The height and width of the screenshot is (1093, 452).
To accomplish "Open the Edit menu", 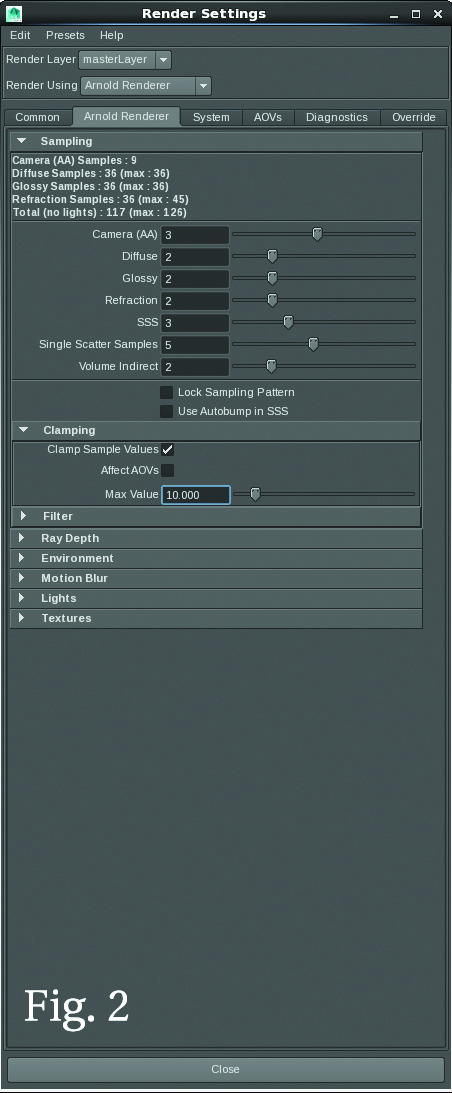I will click(x=20, y=35).
